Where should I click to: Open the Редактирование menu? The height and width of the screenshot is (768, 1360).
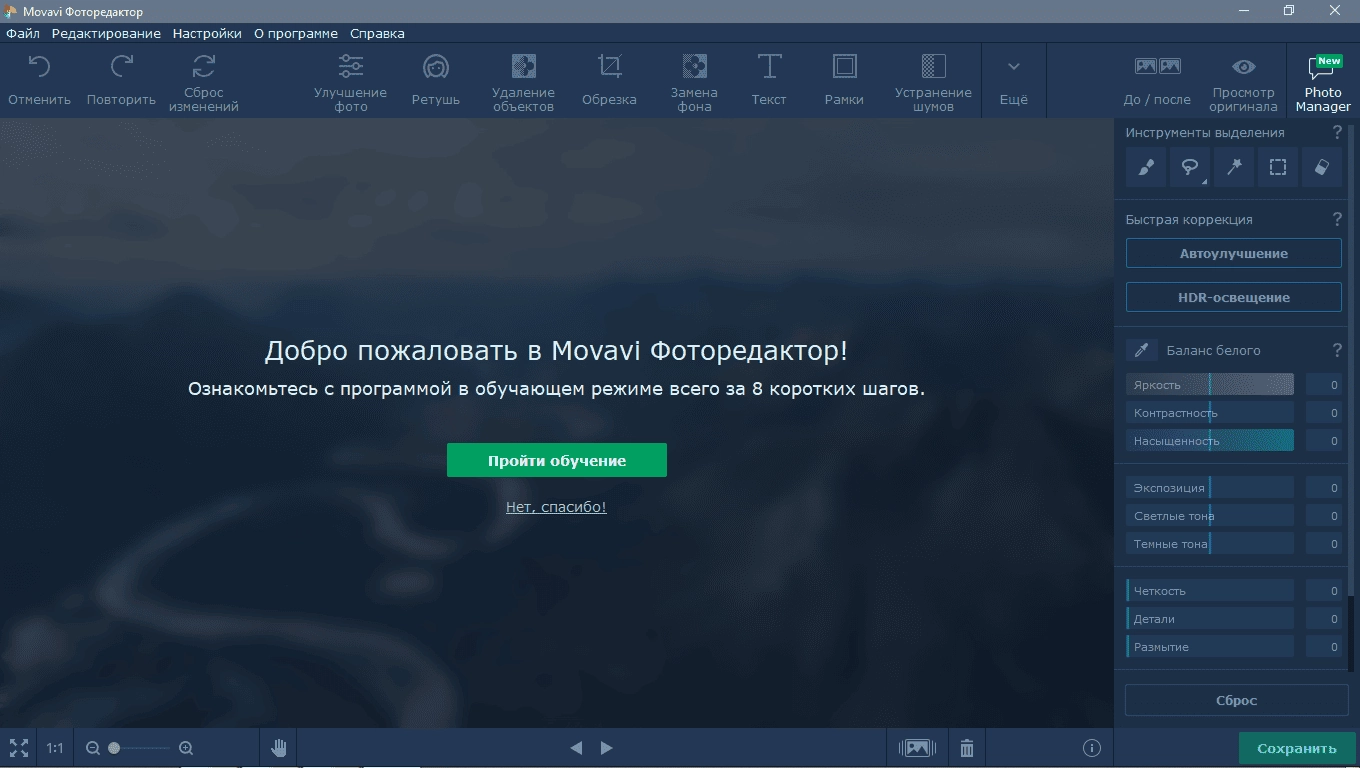tap(106, 33)
